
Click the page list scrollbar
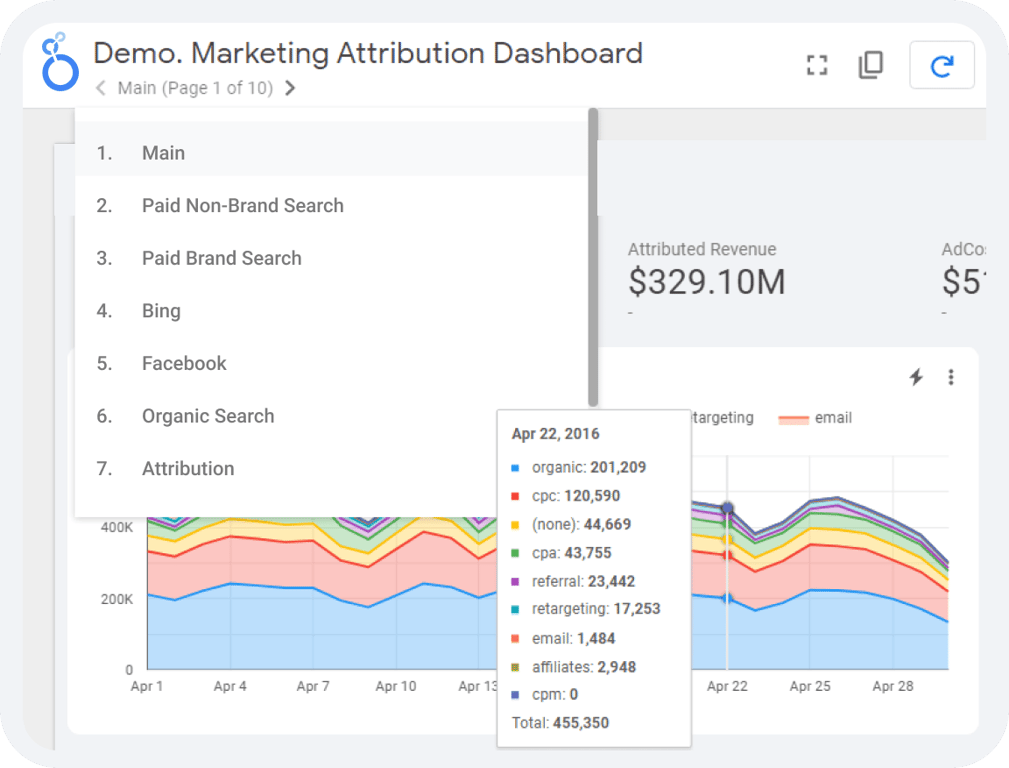pyautogui.click(x=593, y=257)
